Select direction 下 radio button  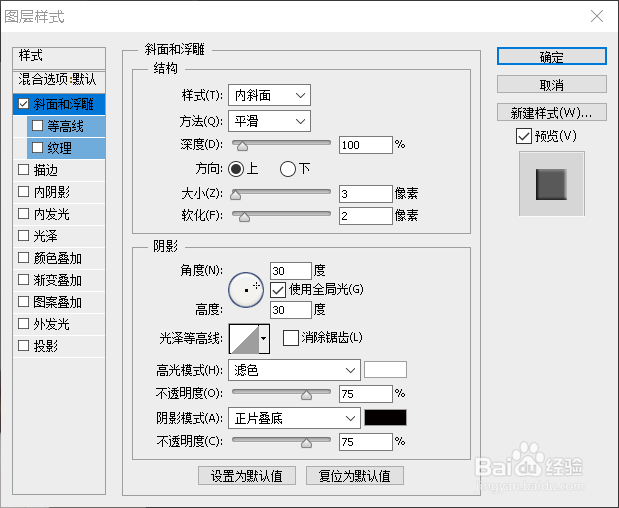point(288,169)
